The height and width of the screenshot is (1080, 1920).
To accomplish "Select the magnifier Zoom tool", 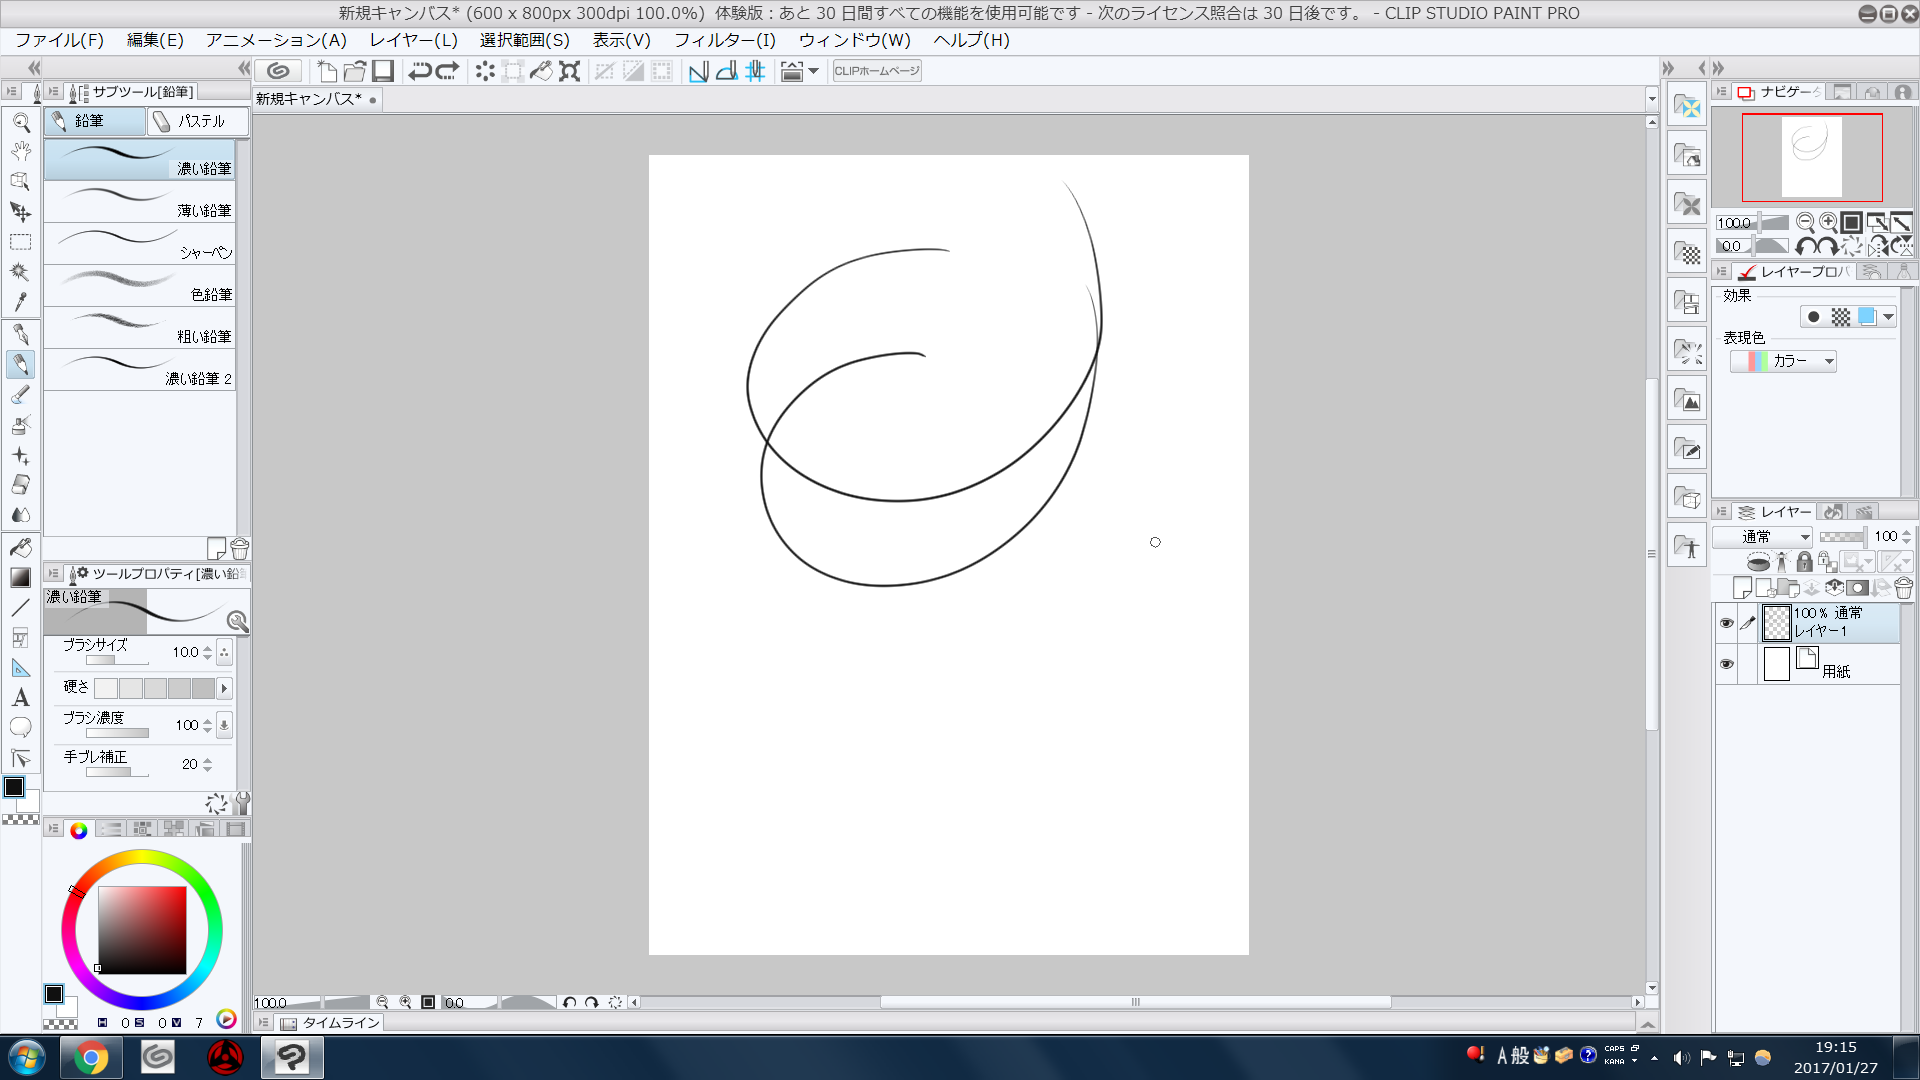I will [20, 123].
